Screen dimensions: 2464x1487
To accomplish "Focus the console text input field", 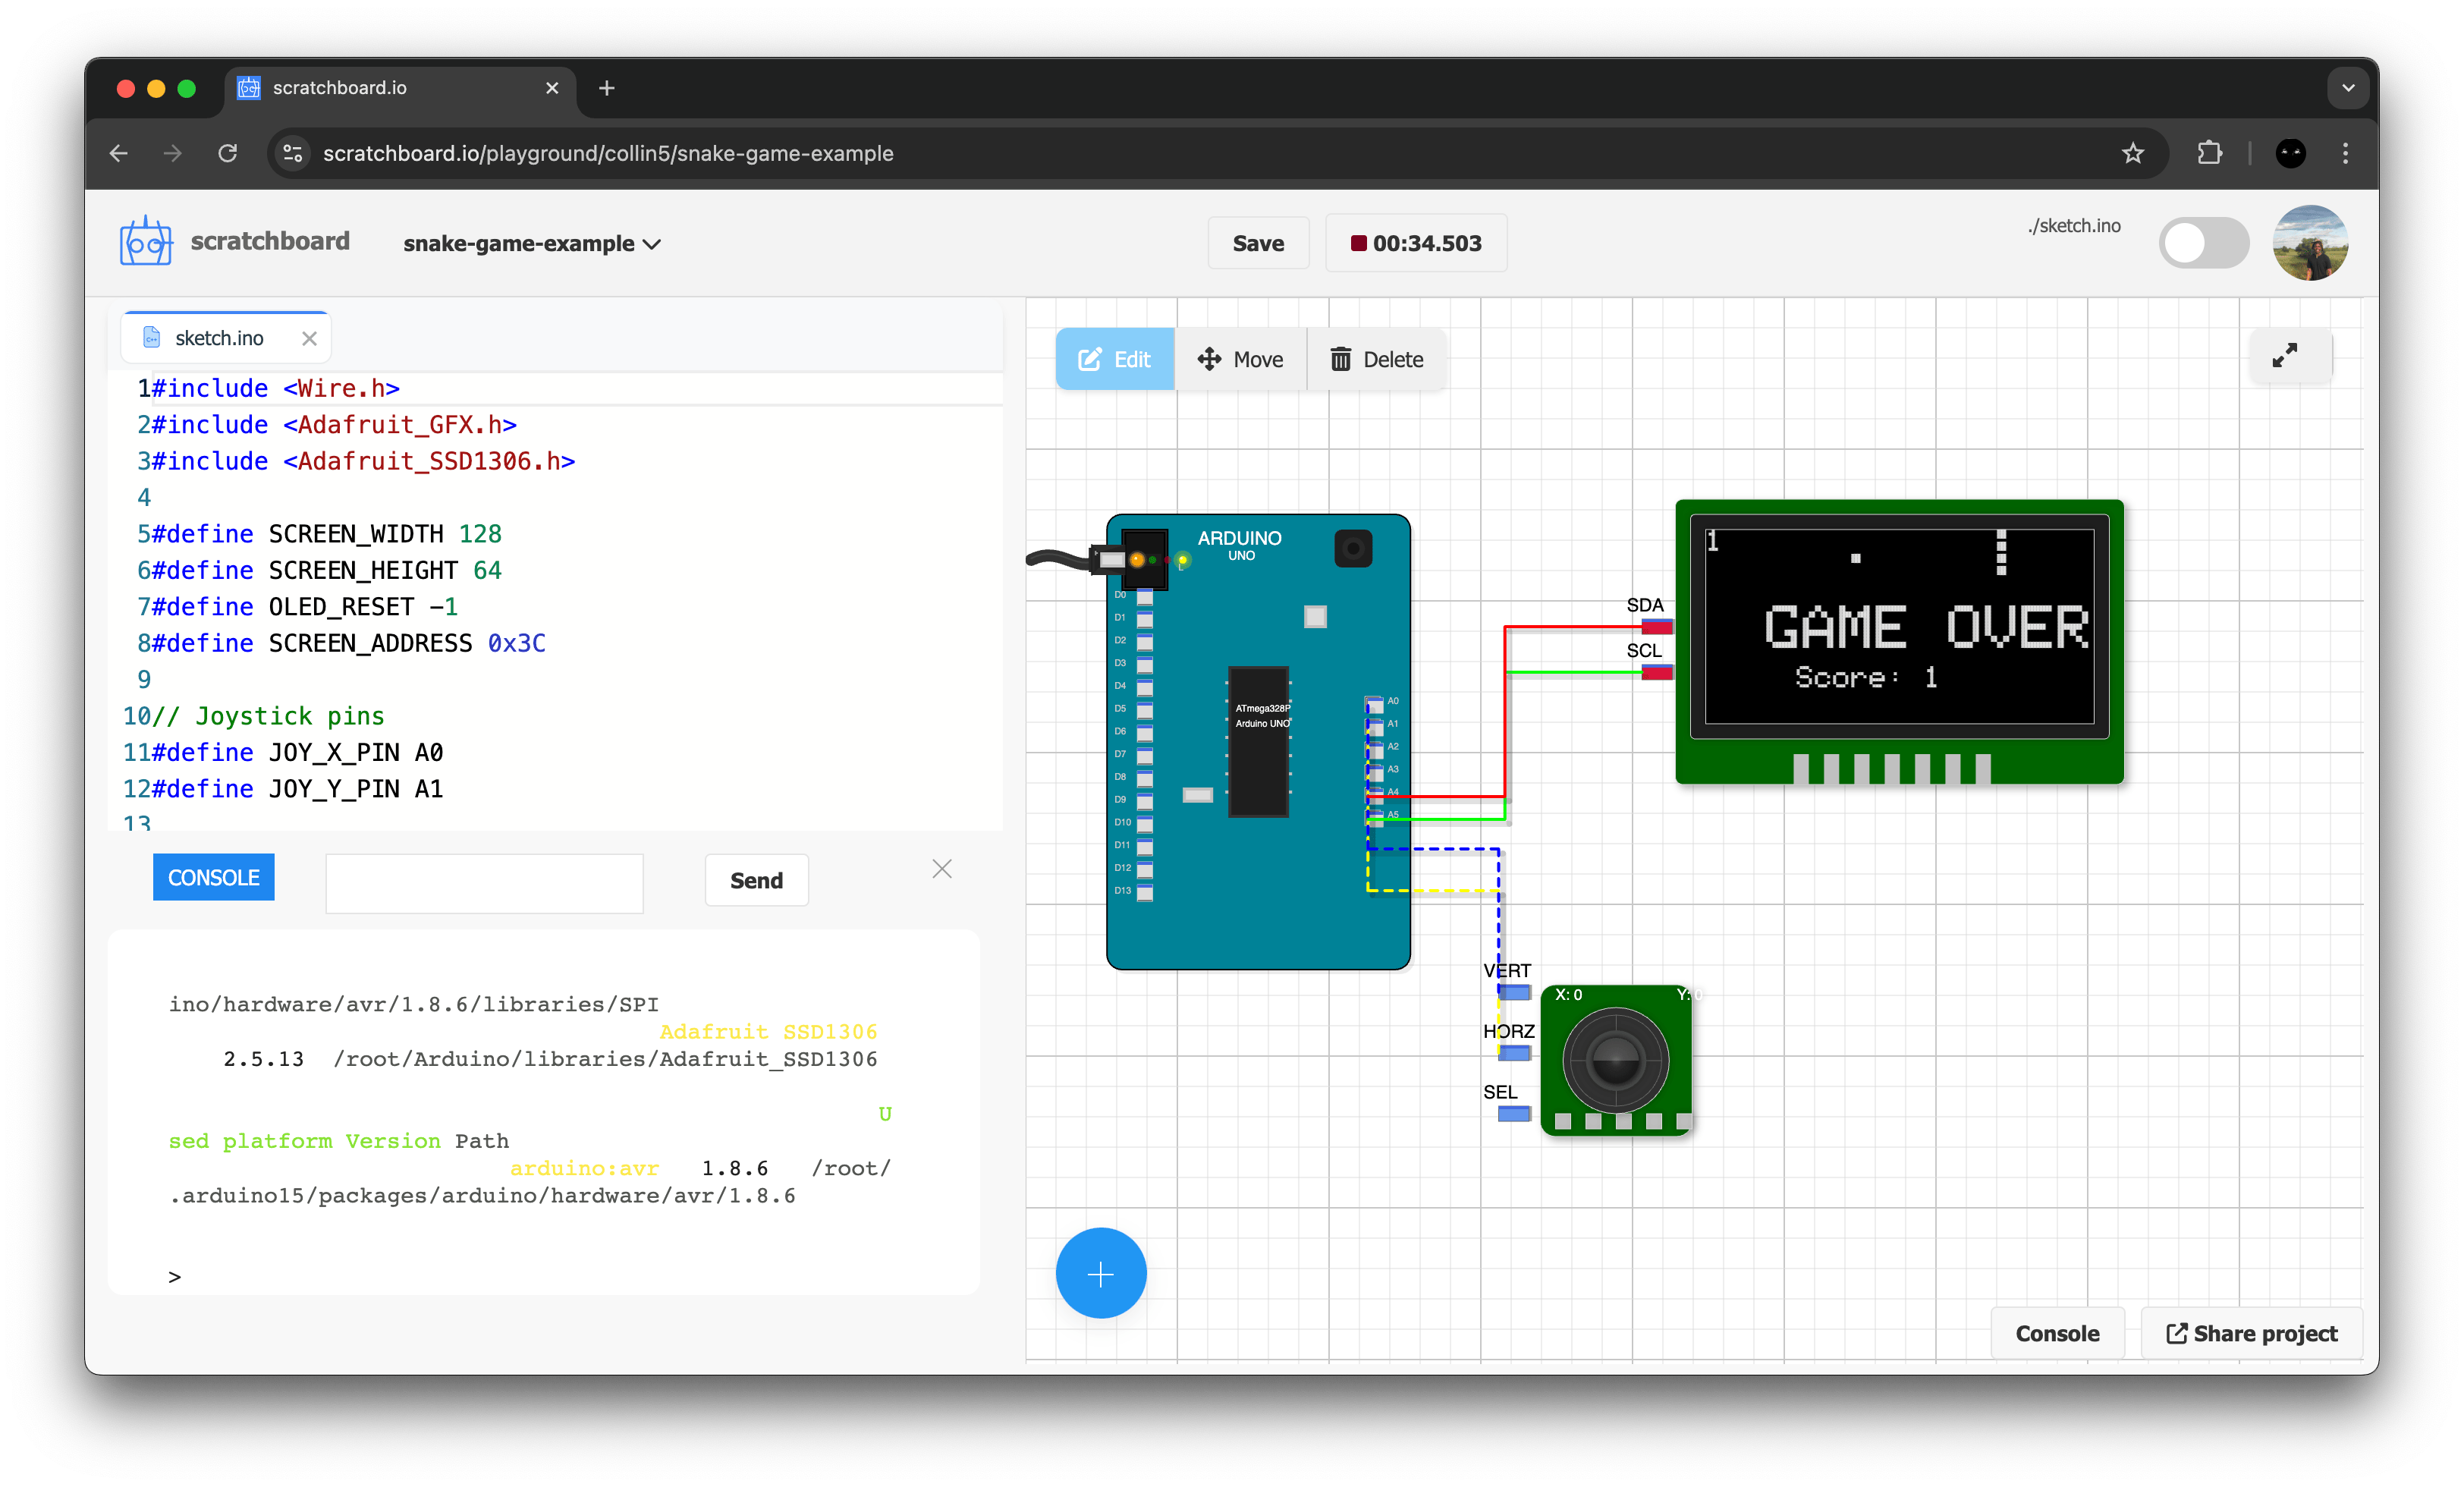I will pos(484,882).
